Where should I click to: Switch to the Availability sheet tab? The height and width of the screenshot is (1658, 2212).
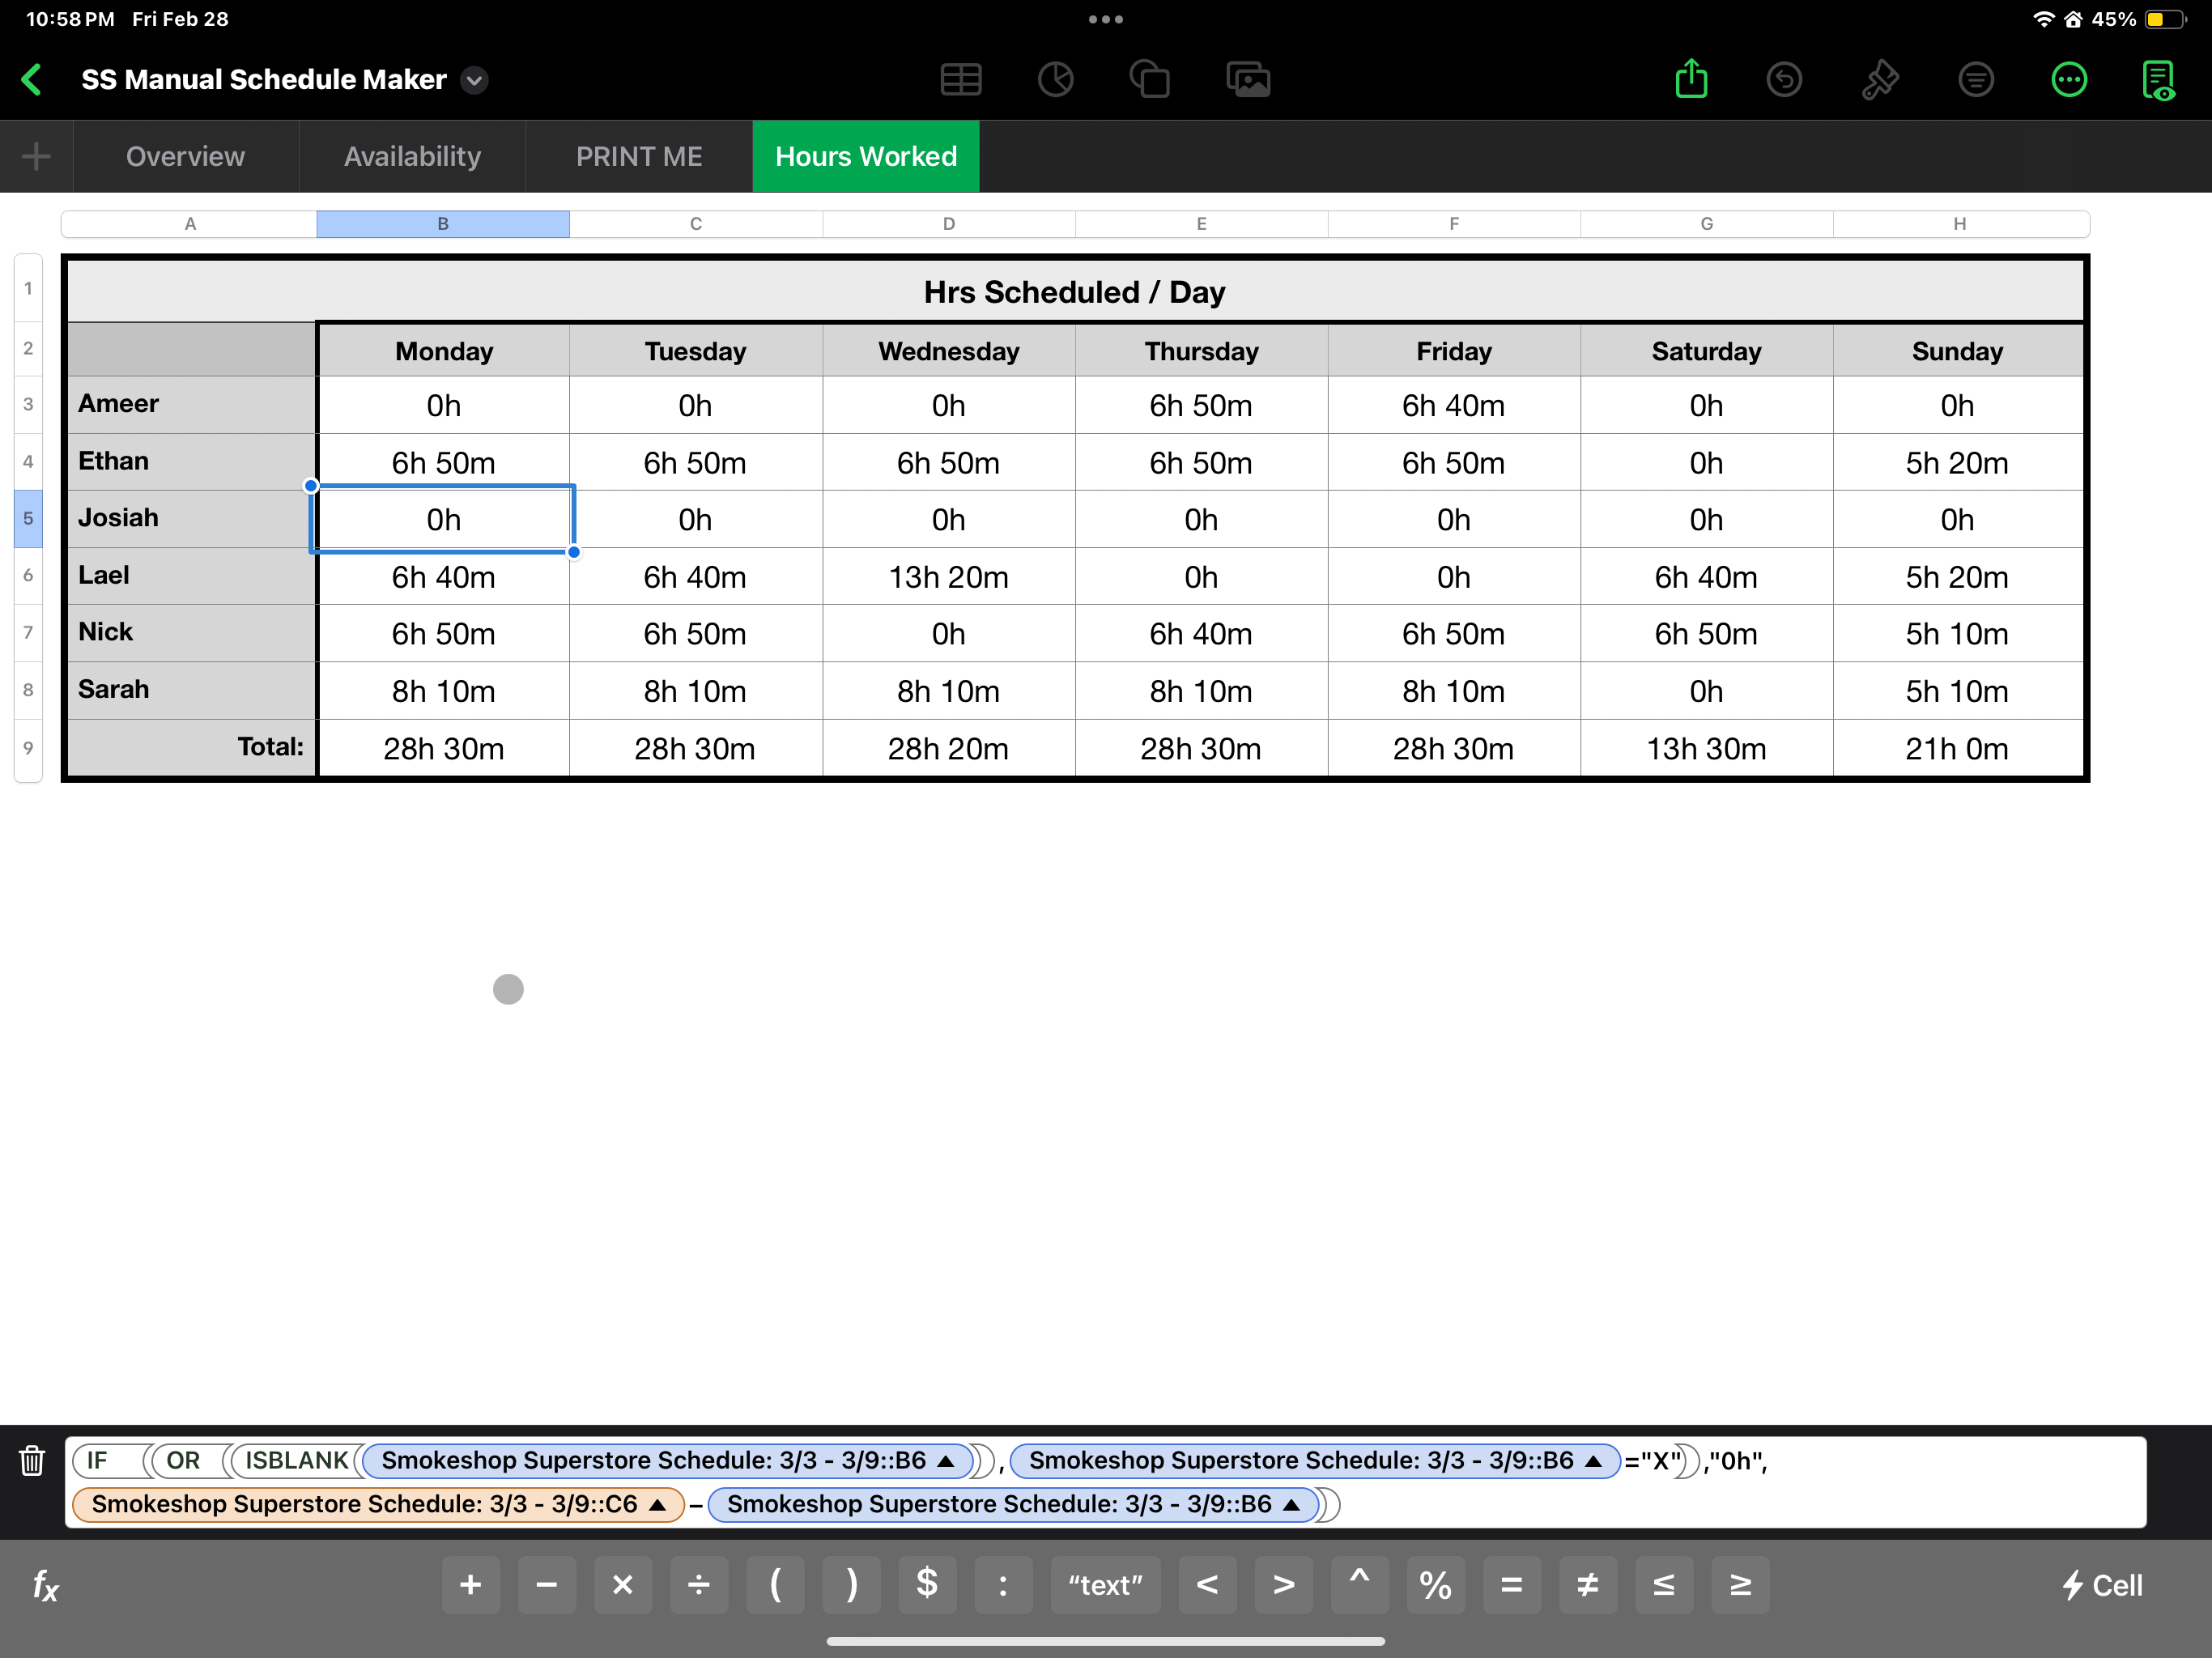click(412, 157)
